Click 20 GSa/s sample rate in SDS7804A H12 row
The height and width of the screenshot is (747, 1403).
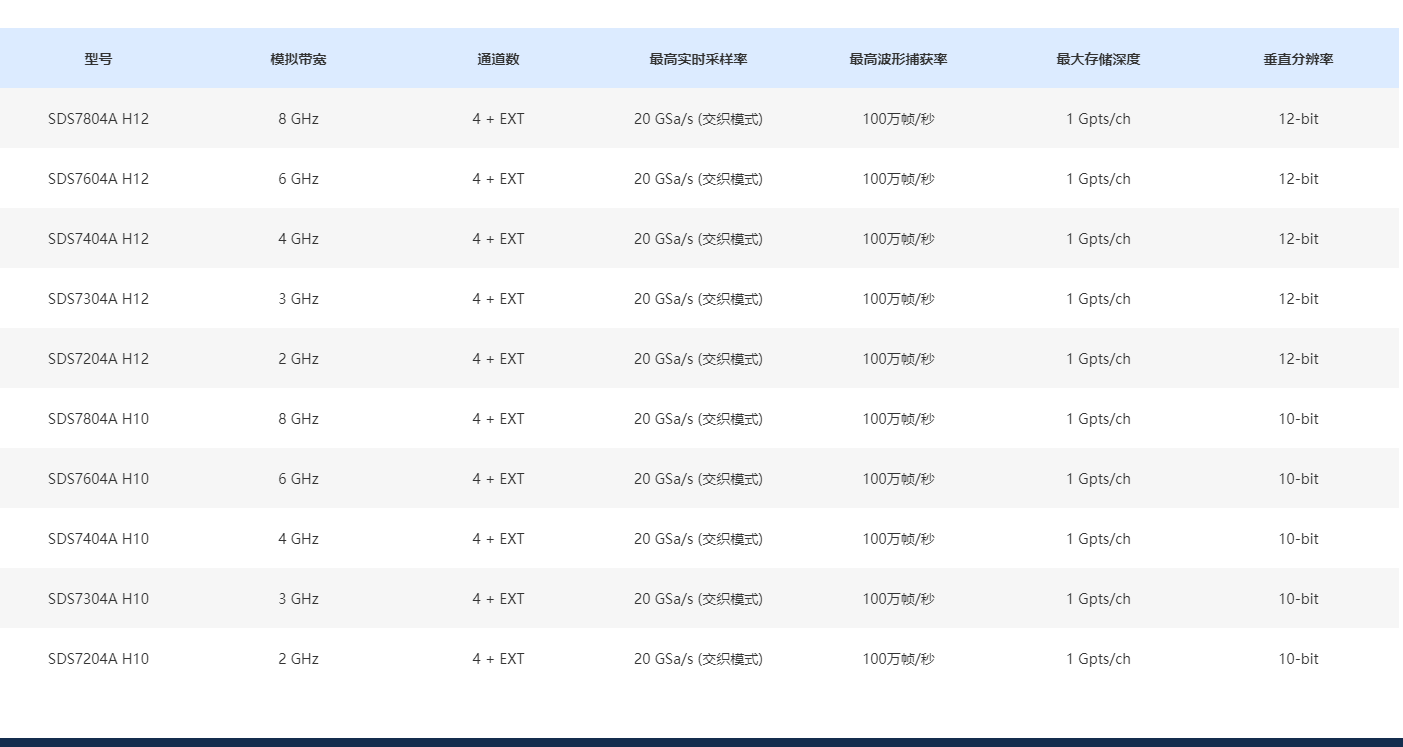pyautogui.click(x=698, y=119)
